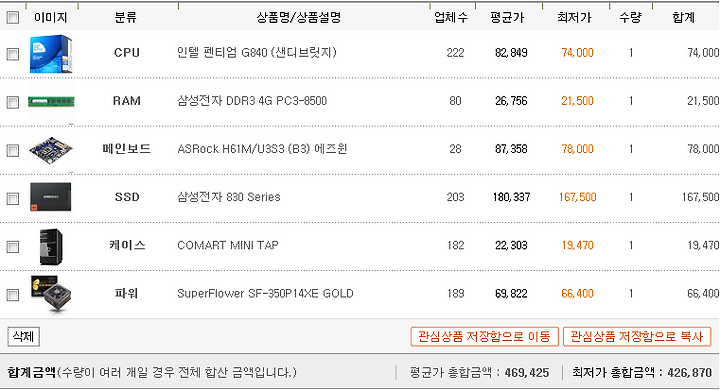Toggle the select-all checkbox in header
The image size is (720, 390).
click(x=13, y=17)
